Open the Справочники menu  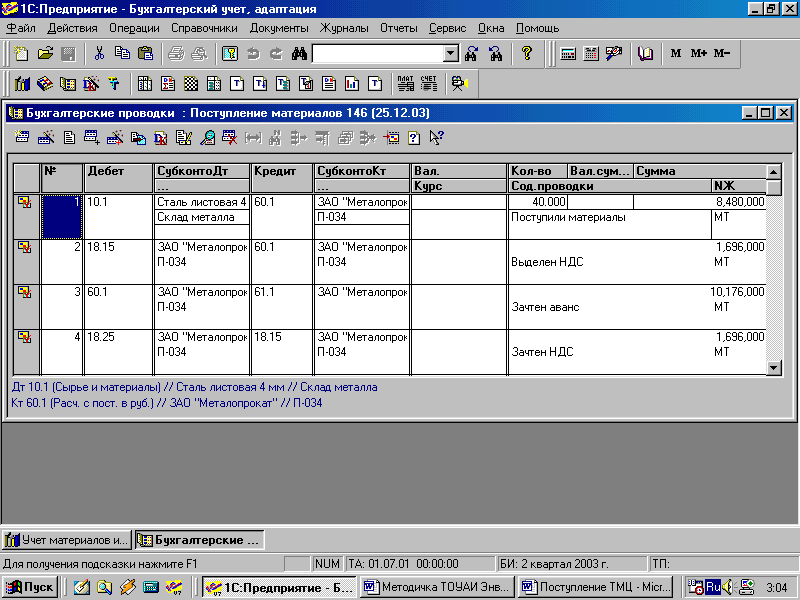204,28
